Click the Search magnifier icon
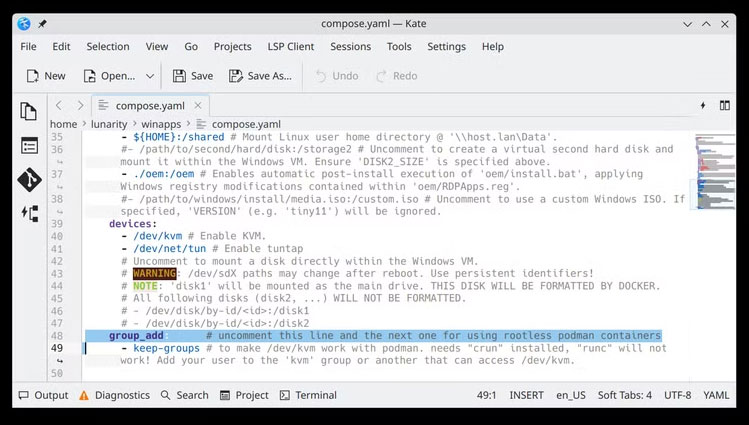Image resolution: width=749 pixels, height=425 pixels. point(165,395)
